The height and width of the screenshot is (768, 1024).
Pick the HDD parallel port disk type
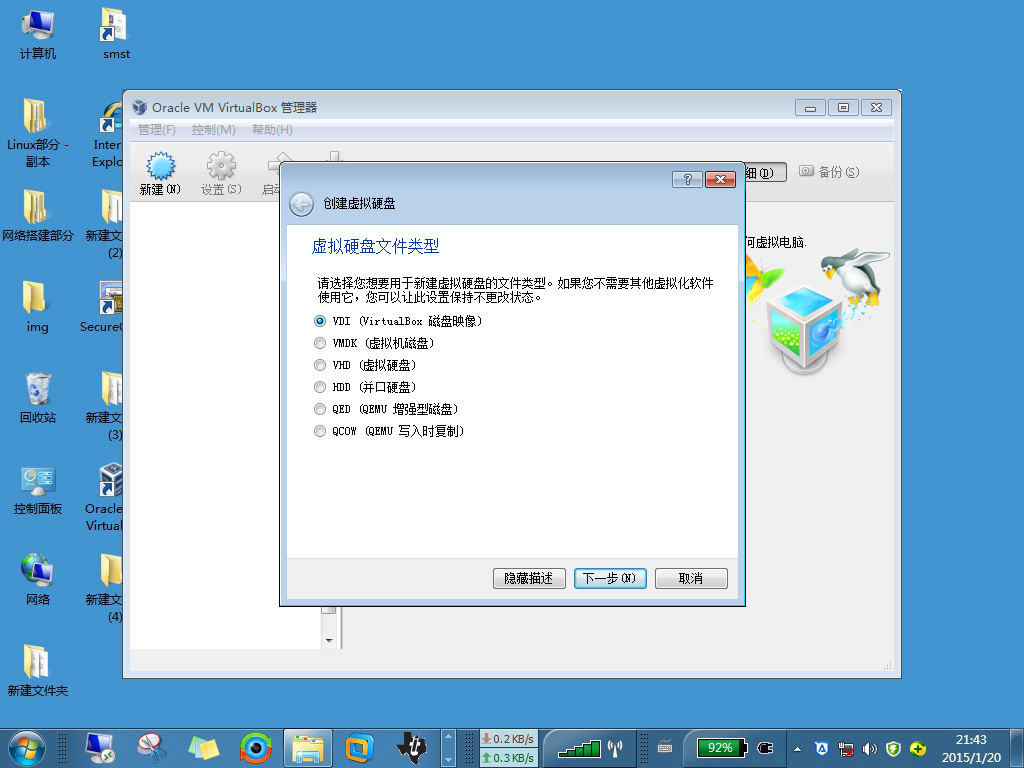click(x=364, y=387)
